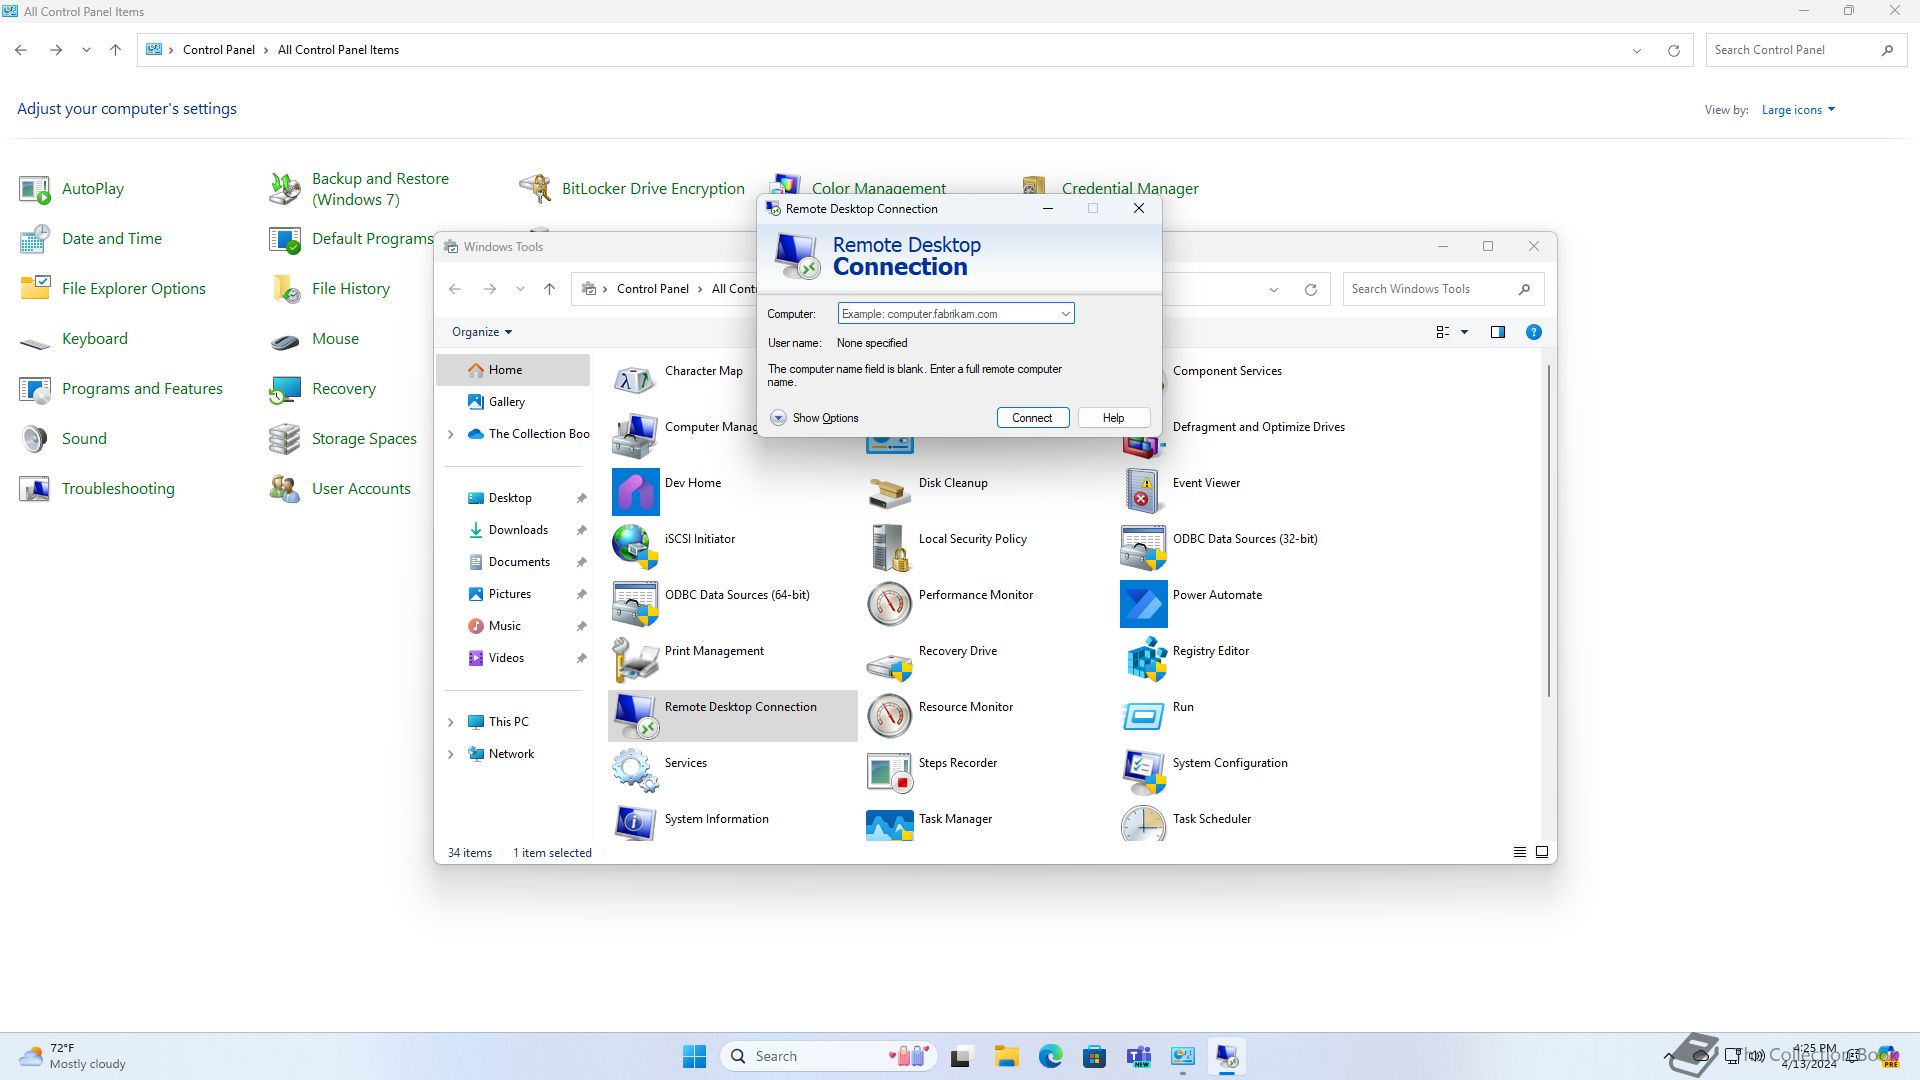Go to Pictures quick access folder
The image size is (1920, 1080).
(513, 594)
